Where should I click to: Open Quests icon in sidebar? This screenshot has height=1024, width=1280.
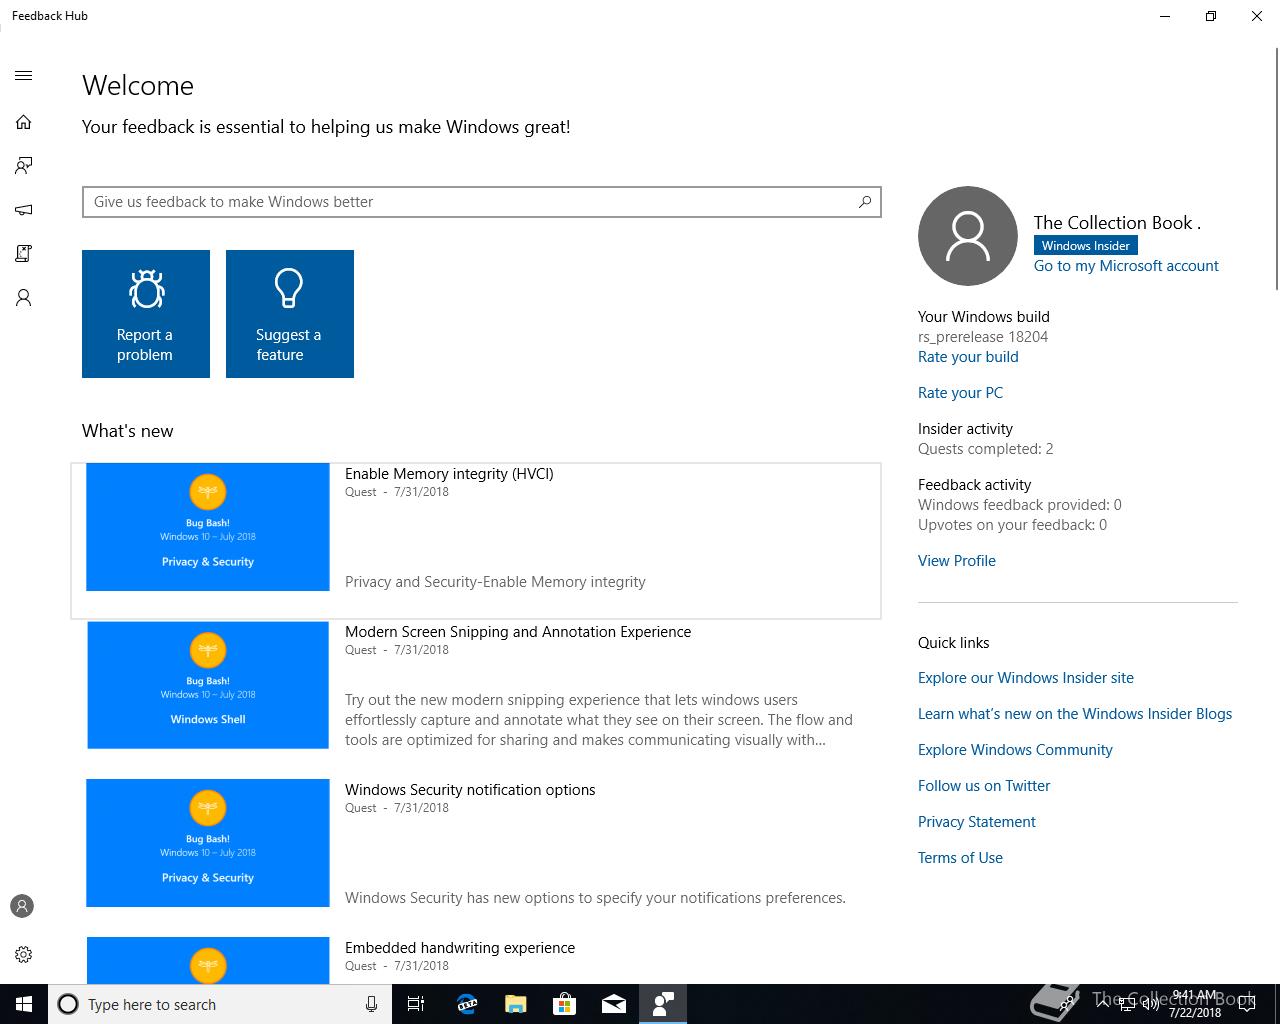[24, 254]
